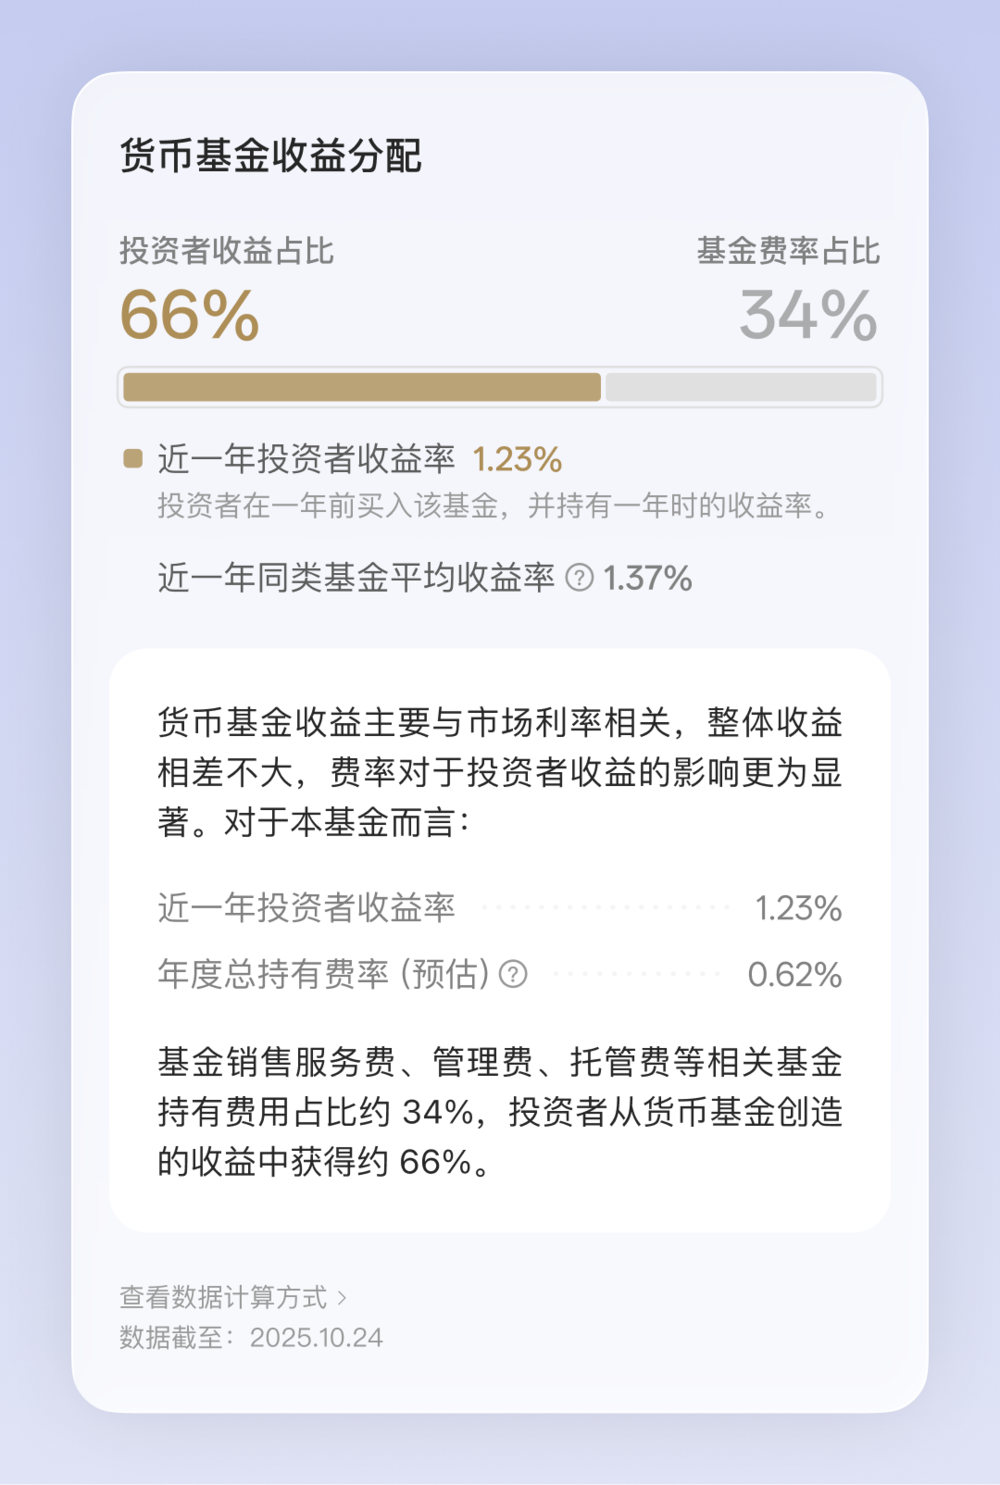Click the chevron arrow after 查看数据计算方式
Image resolution: width=1000 pixels, height=1485 pixels.
(x=342, y=1298)
